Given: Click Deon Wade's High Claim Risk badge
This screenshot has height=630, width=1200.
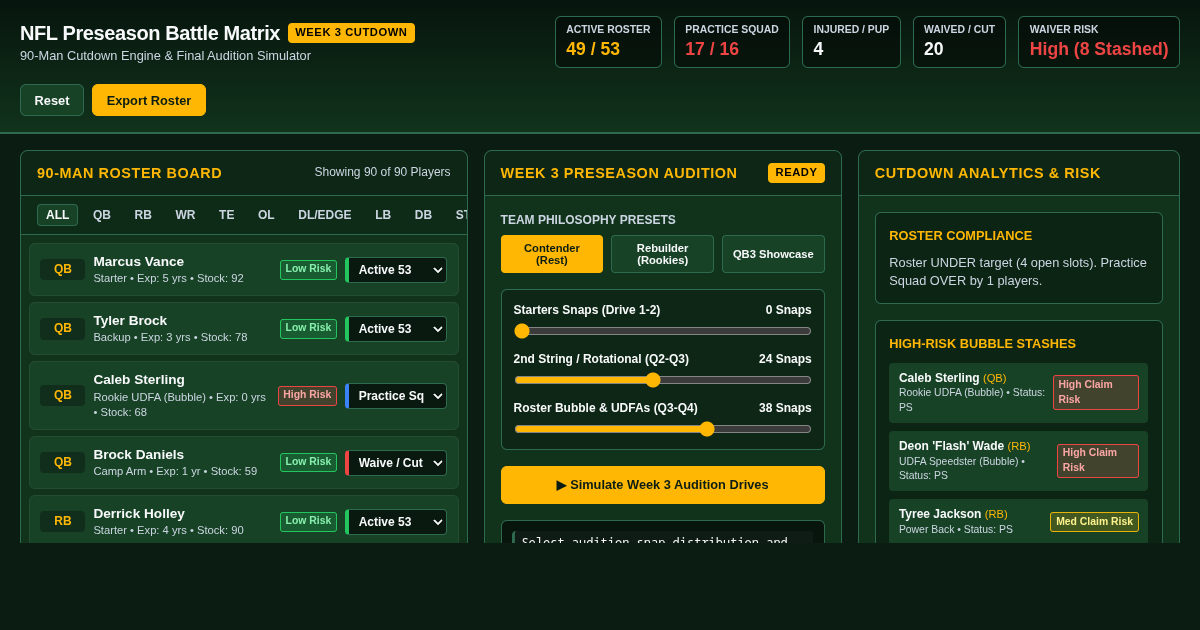Looking at the screenshot, I should tap(1097, 461).
